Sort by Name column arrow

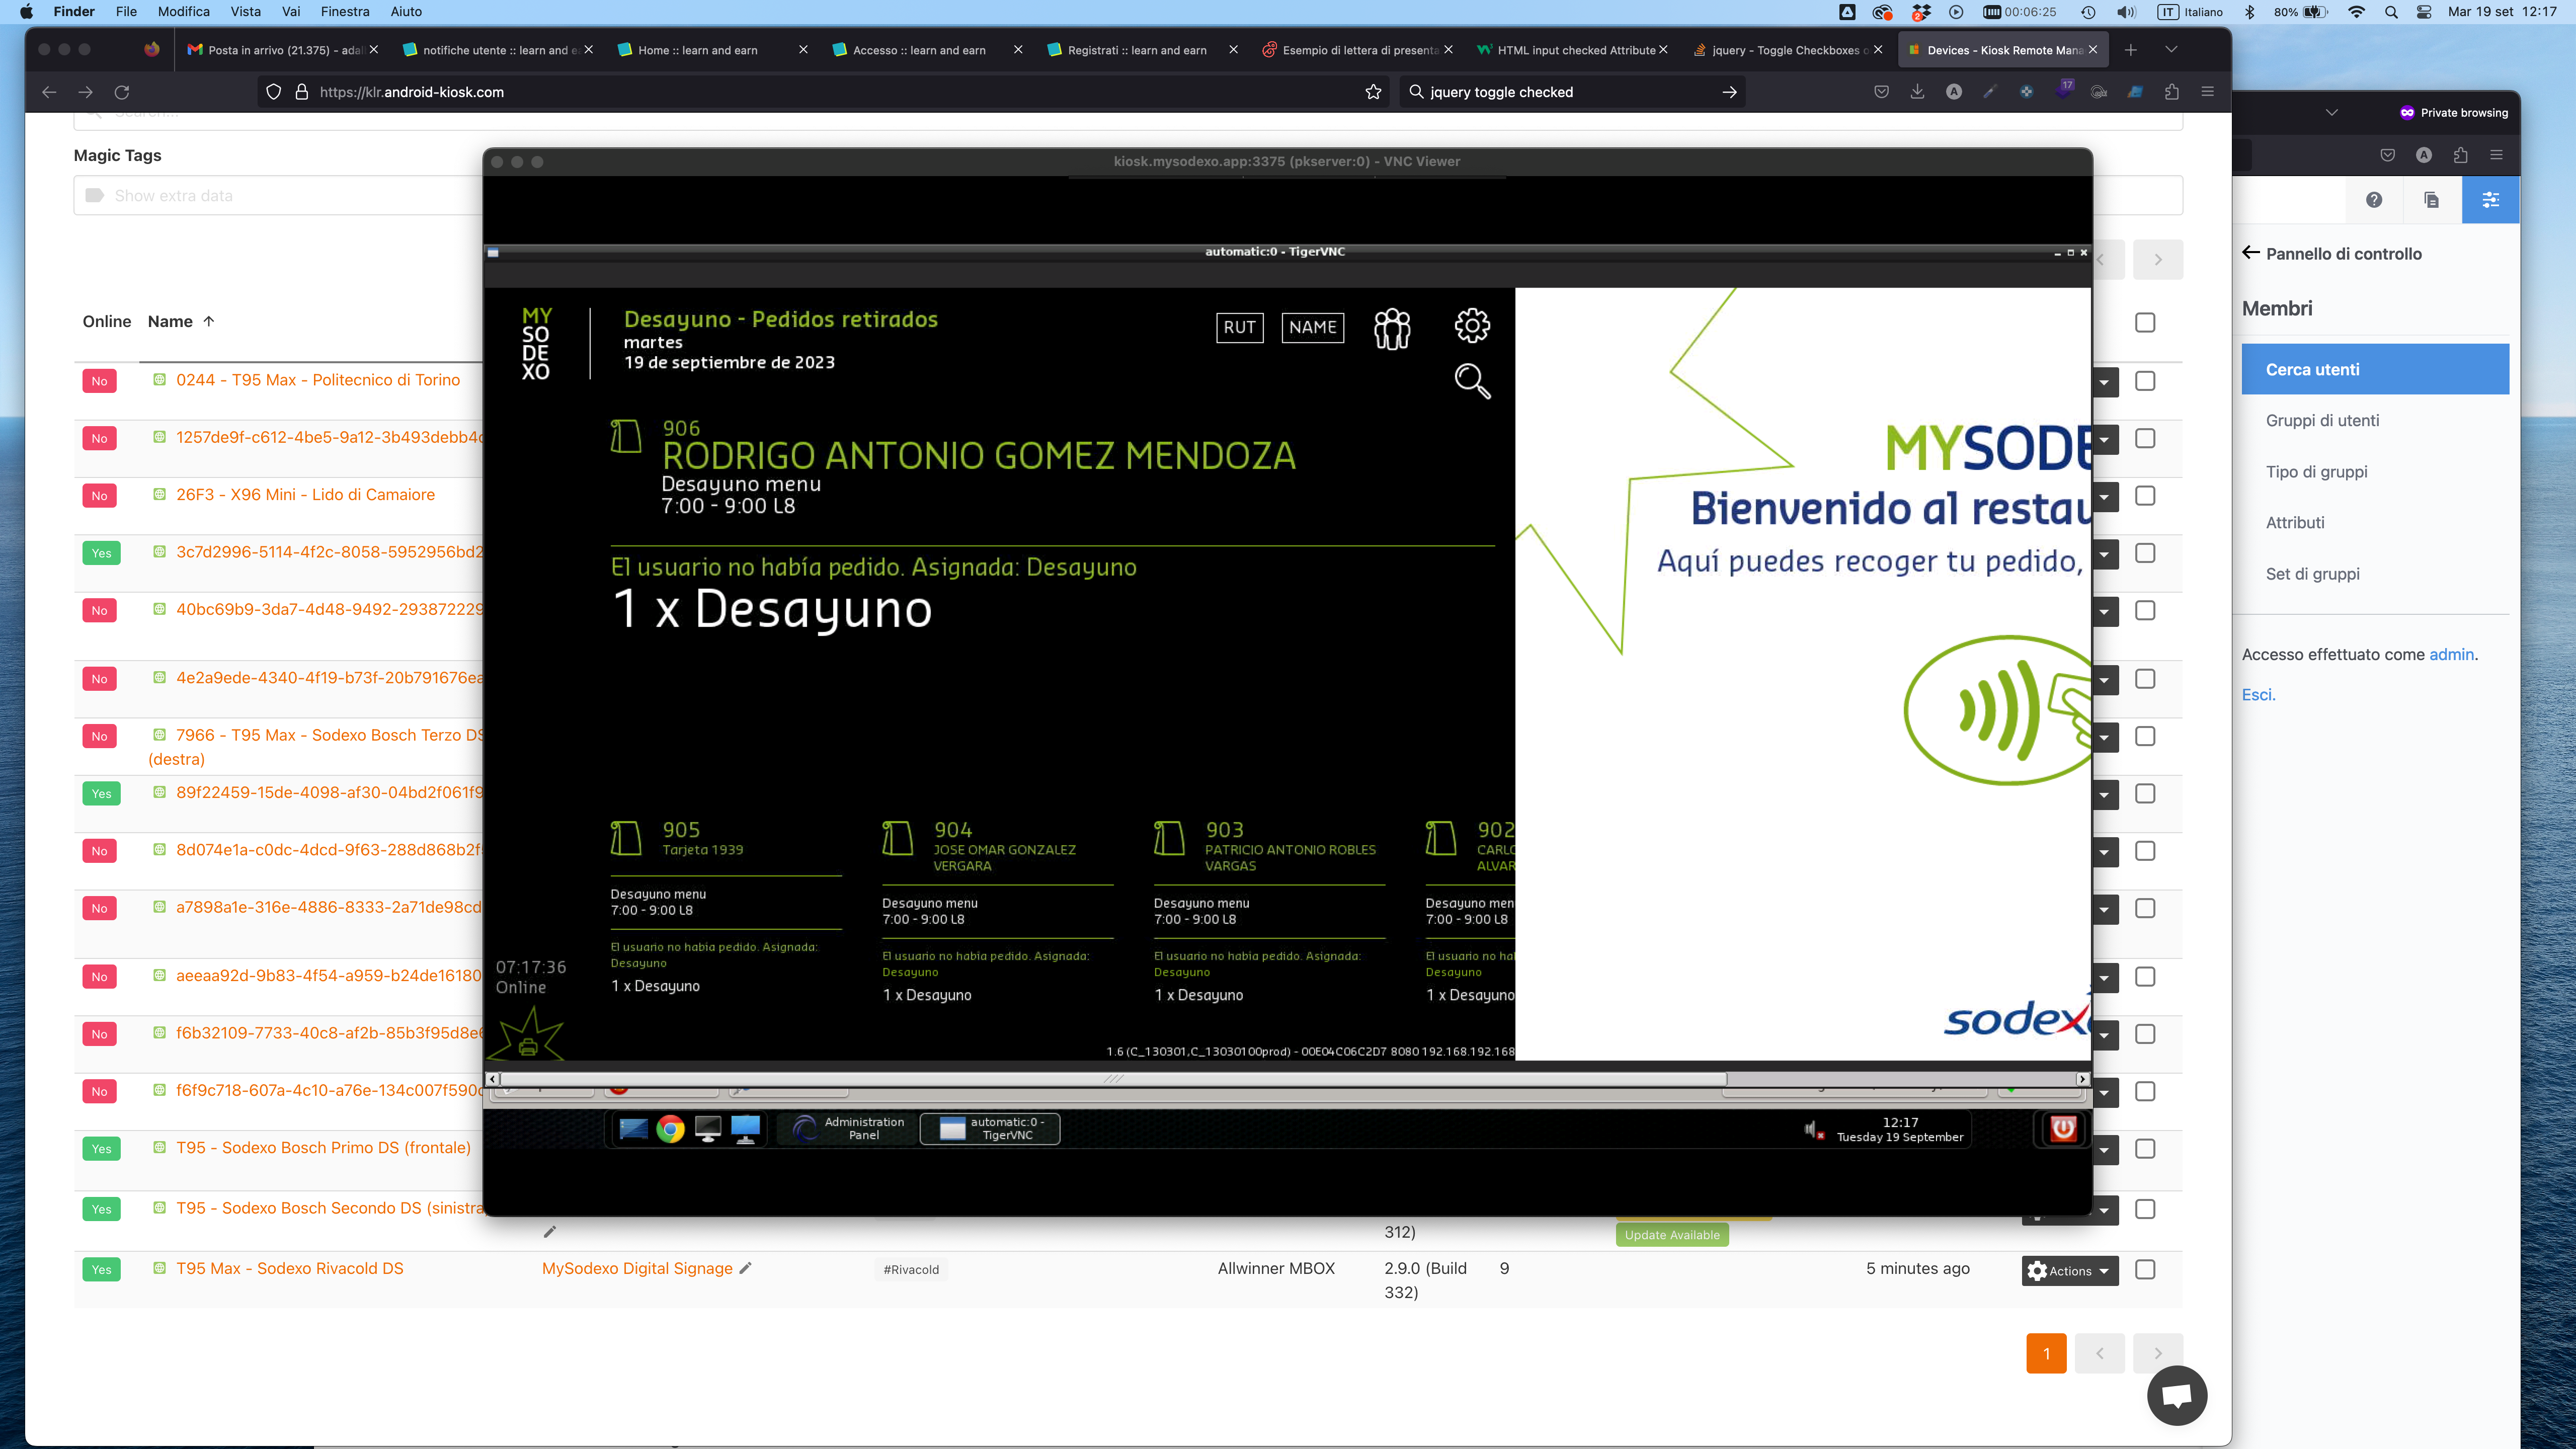click(208, 321)
